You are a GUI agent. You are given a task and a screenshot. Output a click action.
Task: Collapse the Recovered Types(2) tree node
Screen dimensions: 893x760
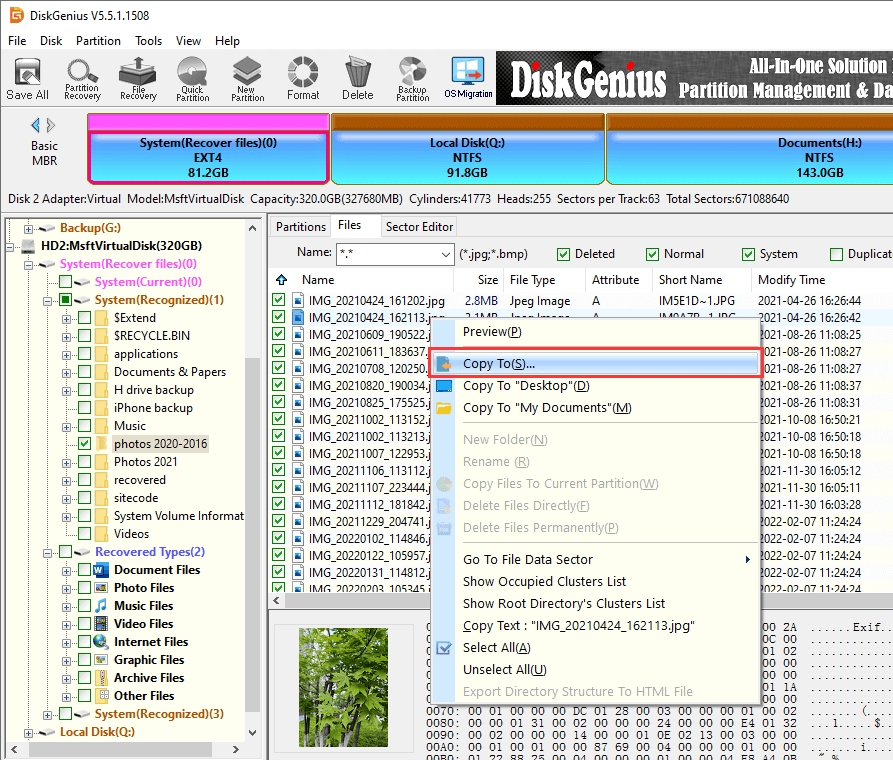click(48, 552)
